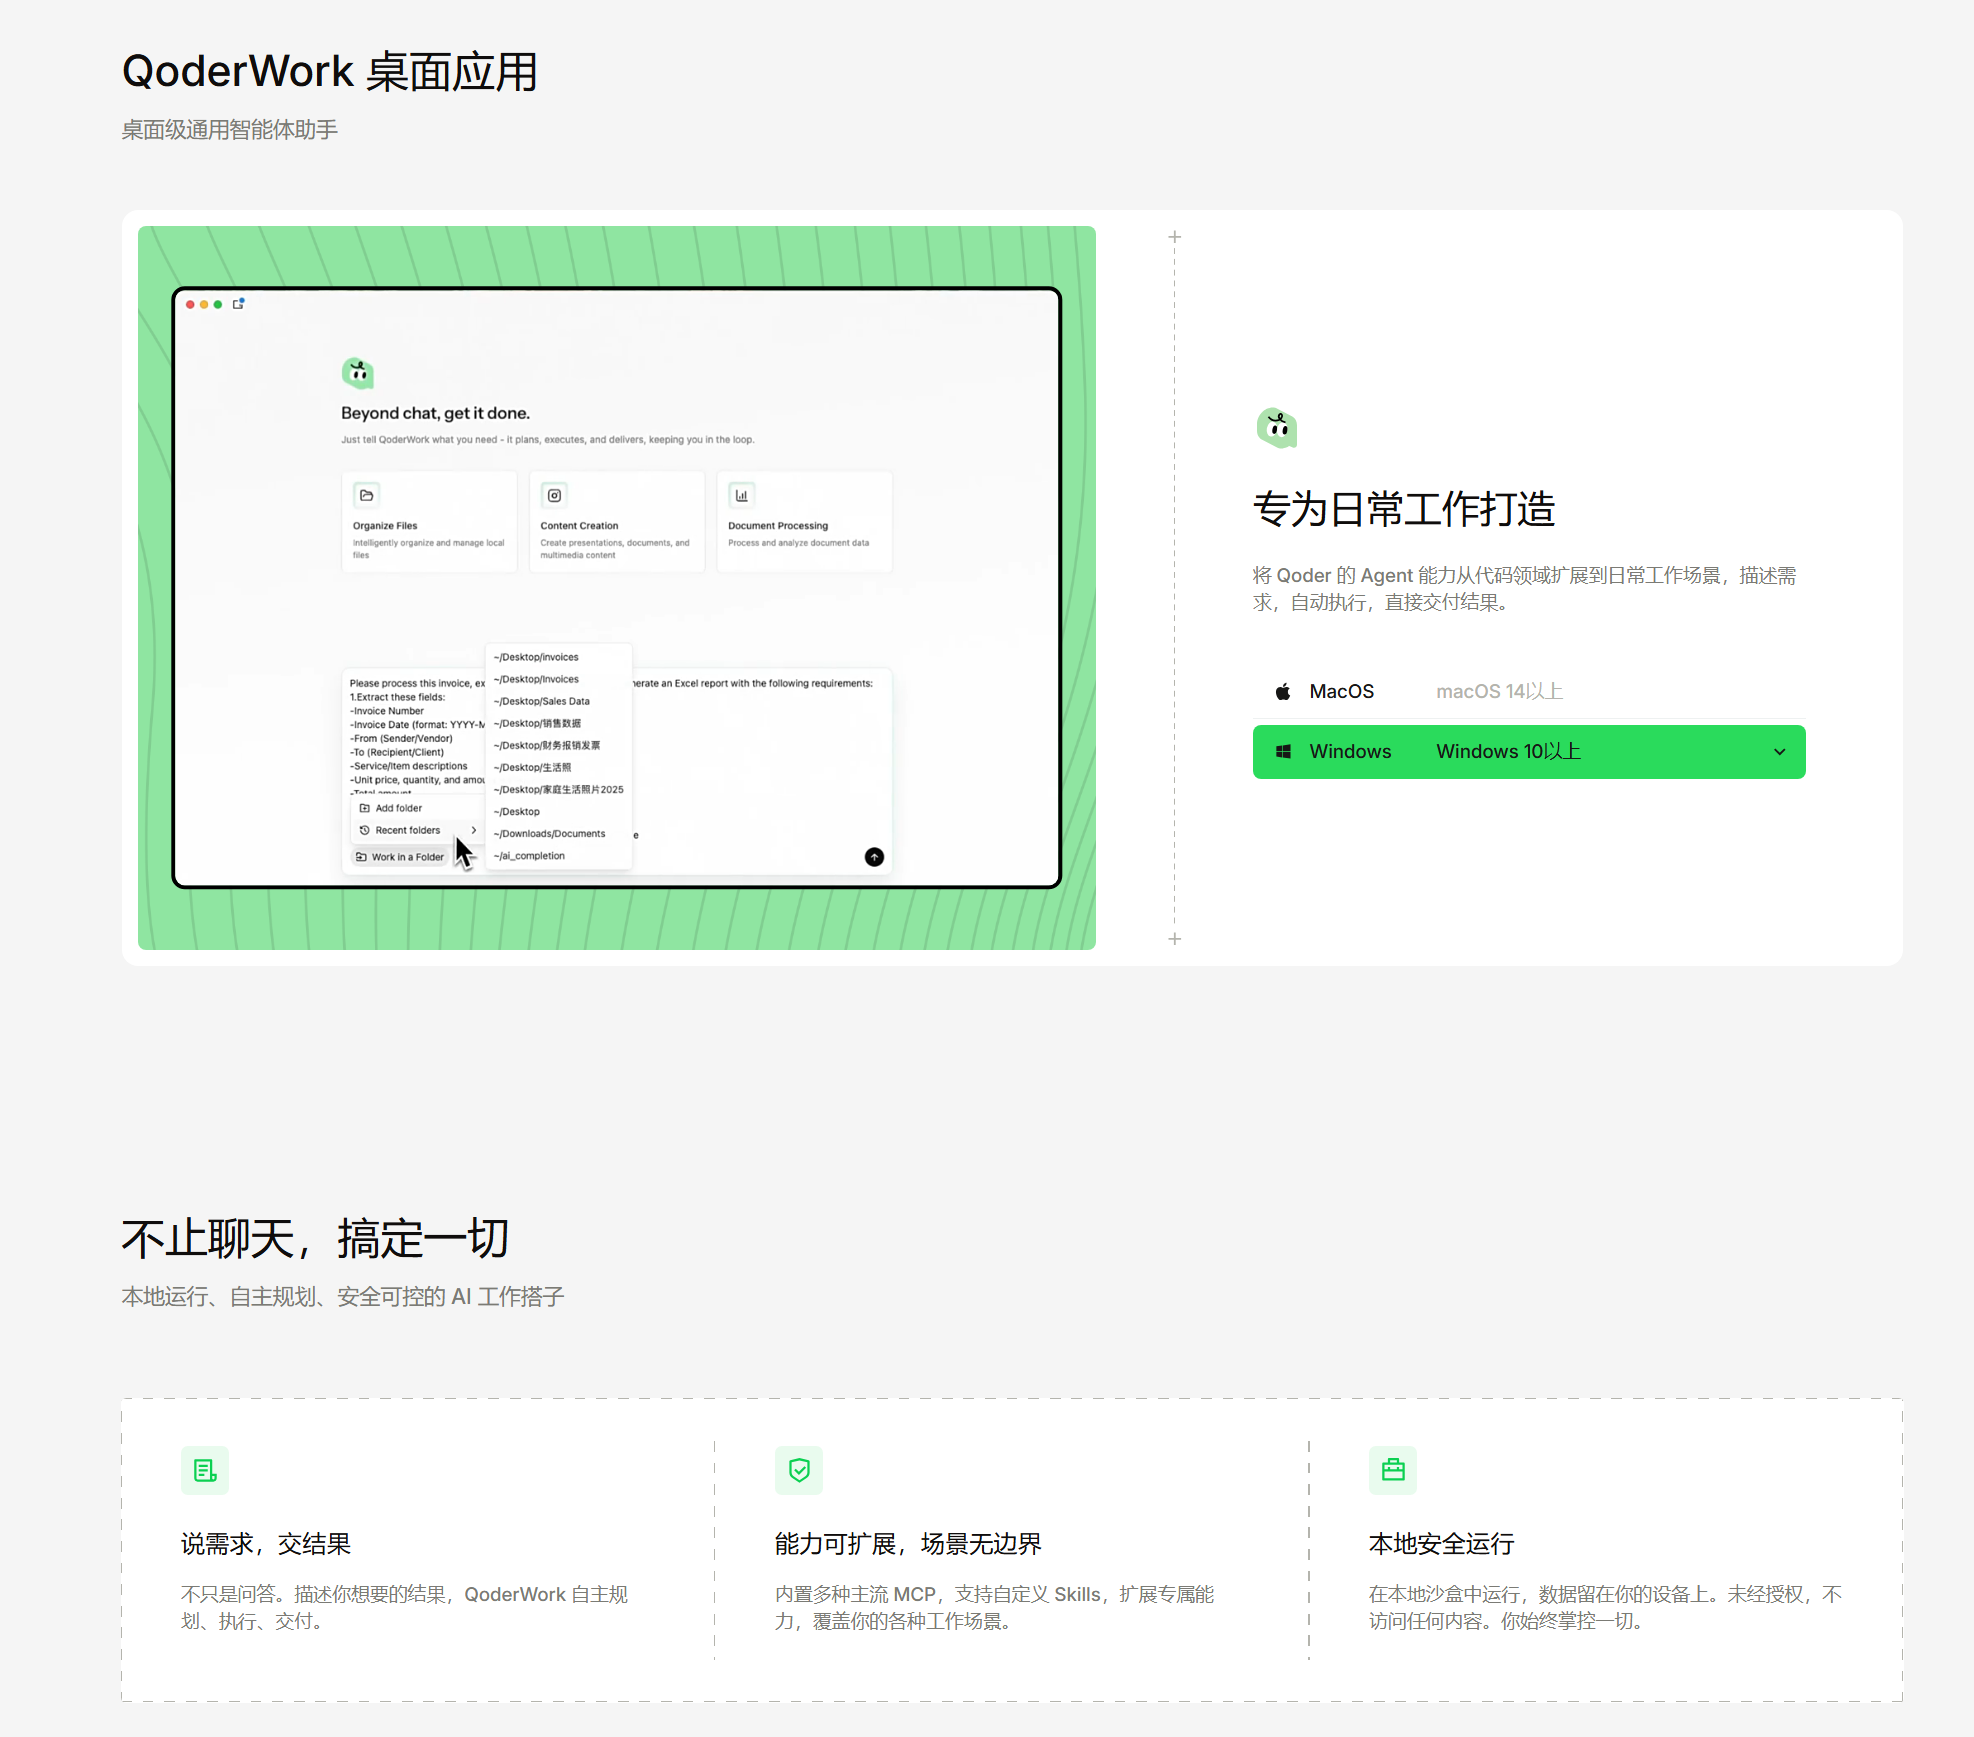Click the 专为日常工作打造 heading

pos(1404,509)
